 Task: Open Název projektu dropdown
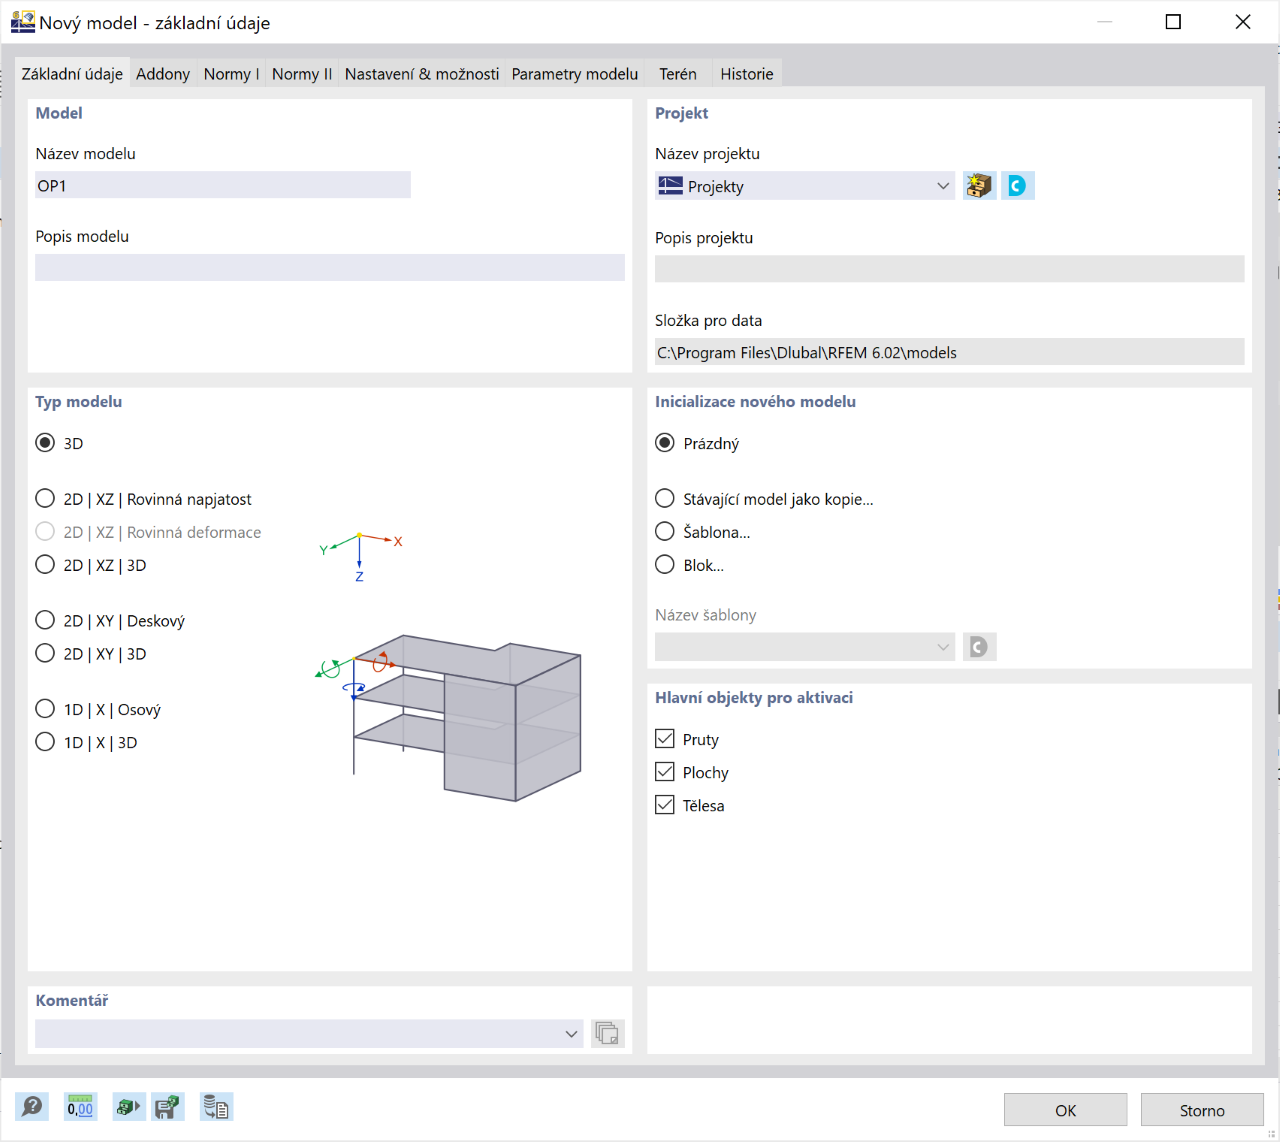click(805, 186)
